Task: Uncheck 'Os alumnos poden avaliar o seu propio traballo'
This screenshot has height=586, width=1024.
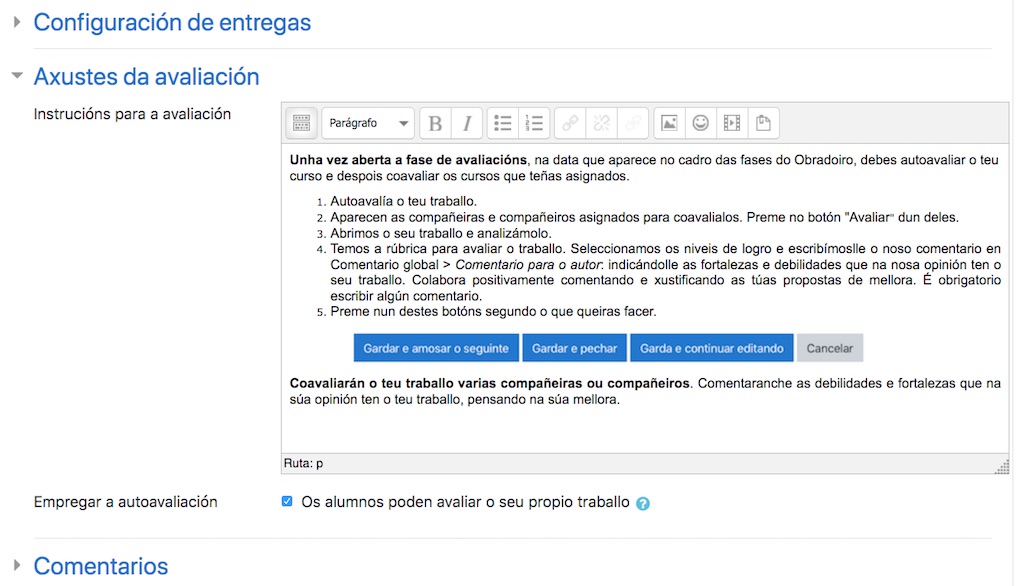Action: coord(287,502)
